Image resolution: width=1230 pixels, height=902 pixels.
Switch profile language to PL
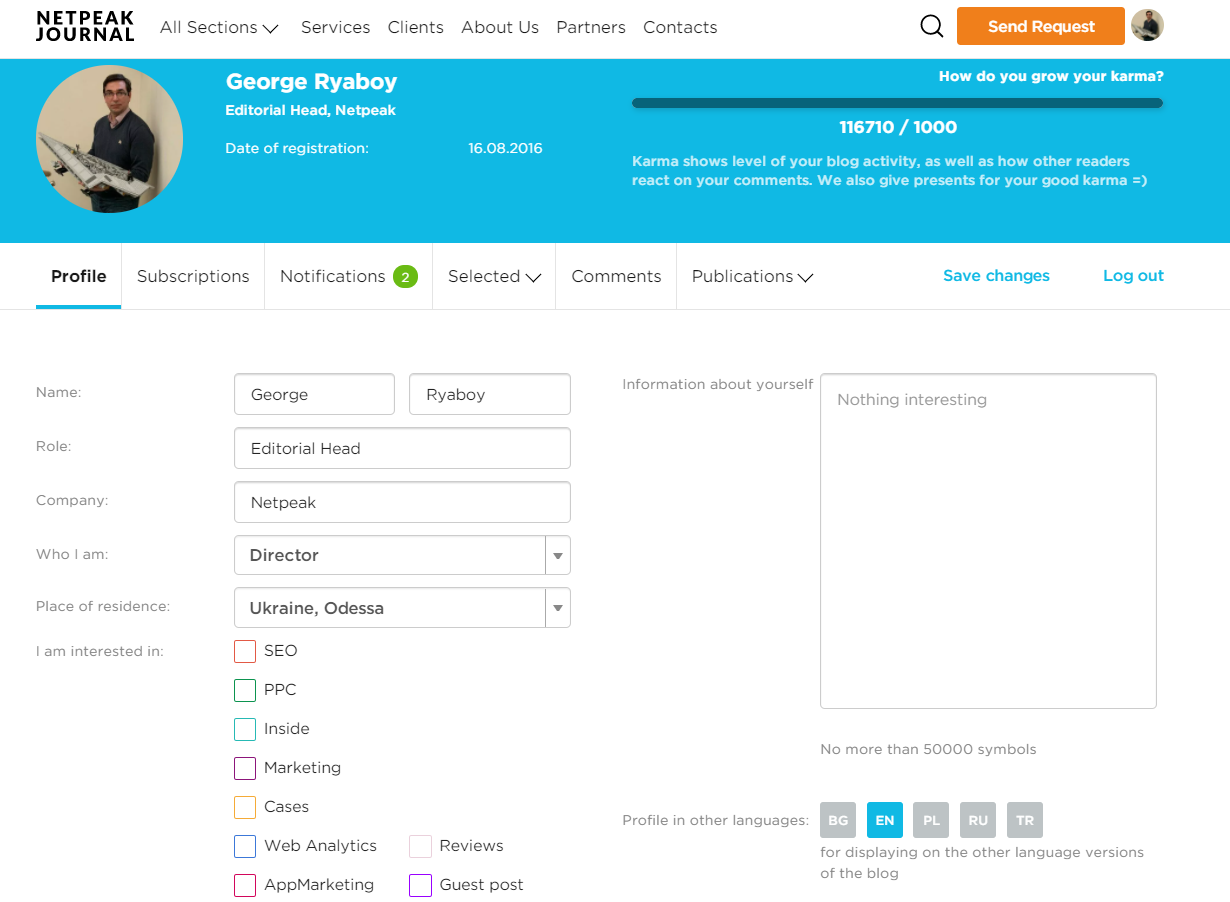tap(931, 820)
